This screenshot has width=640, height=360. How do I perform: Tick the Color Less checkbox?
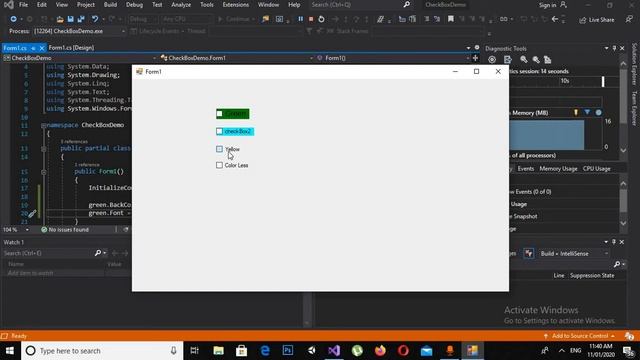[220, 165]
